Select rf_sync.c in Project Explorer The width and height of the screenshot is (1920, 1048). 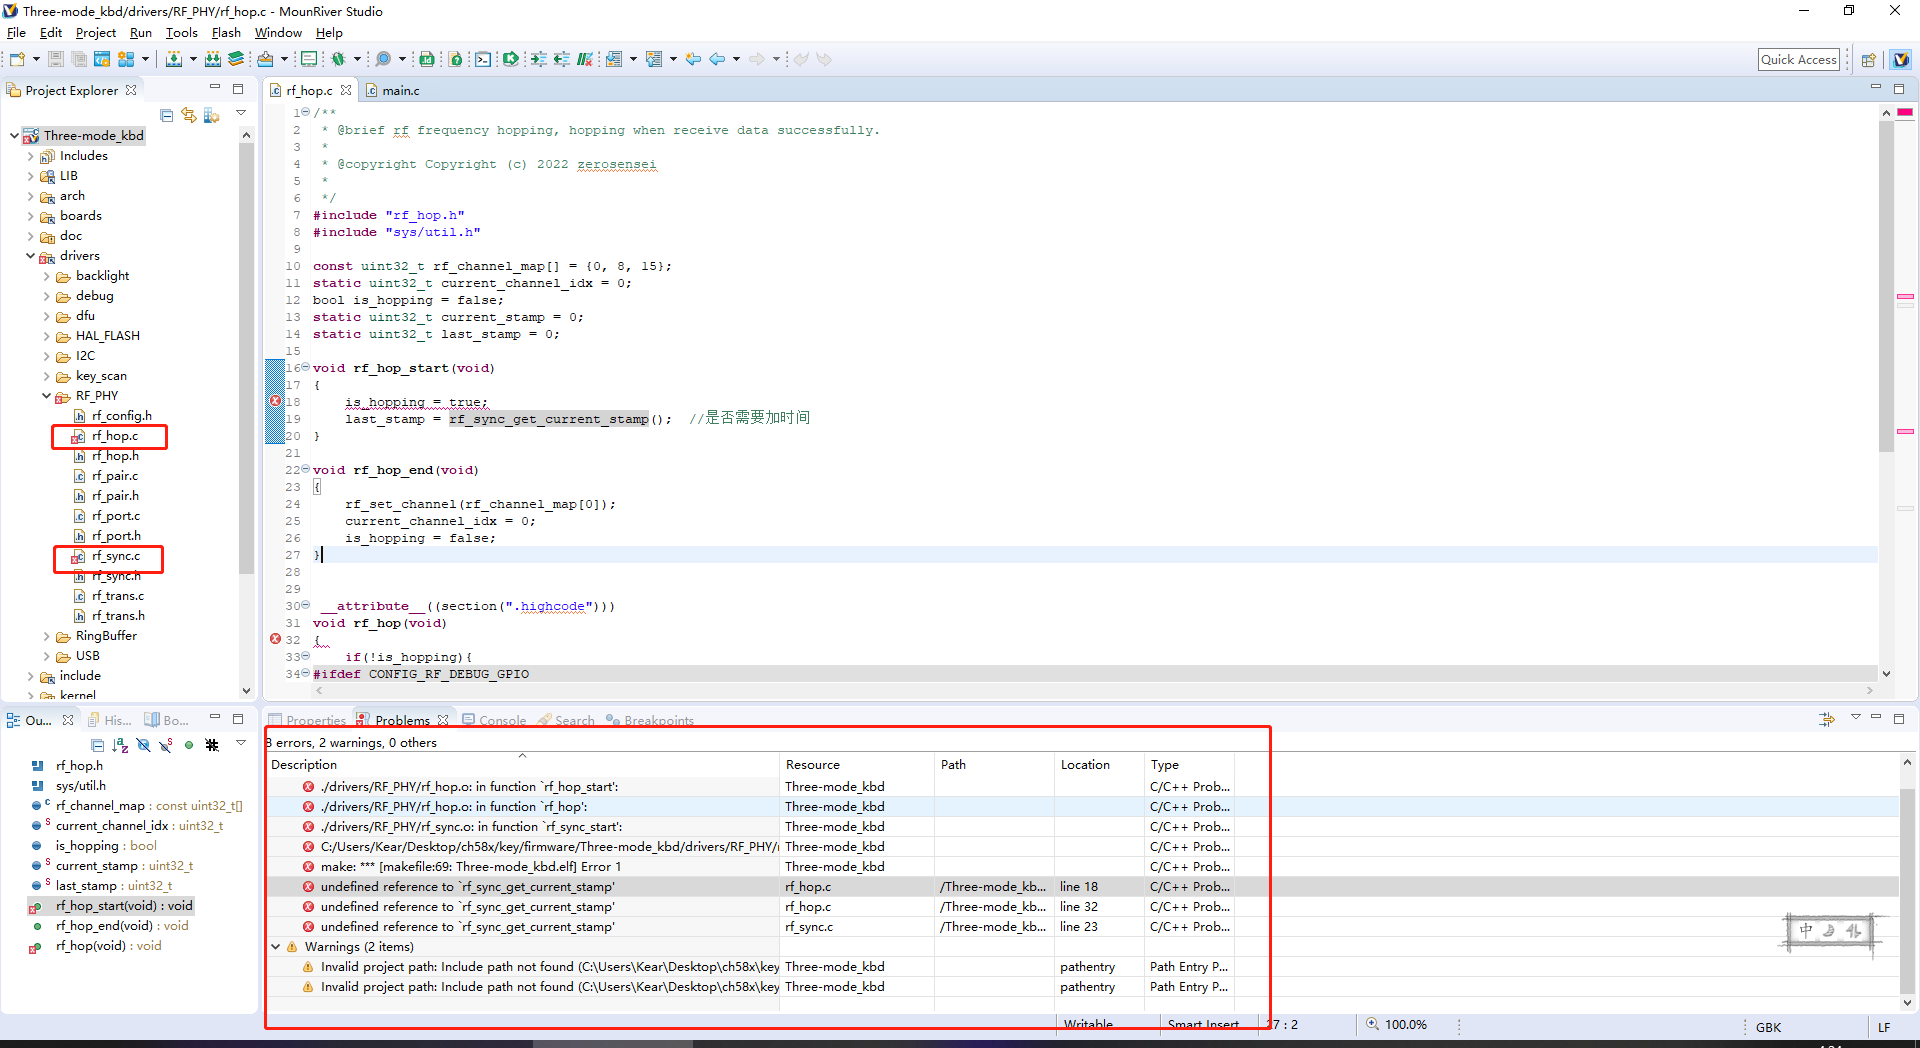pos(116,556)
